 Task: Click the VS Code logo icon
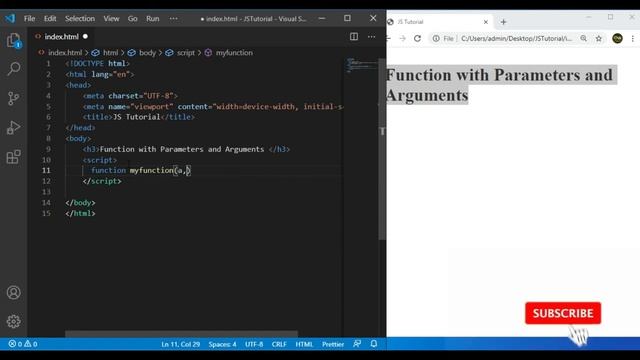[10, 18]
